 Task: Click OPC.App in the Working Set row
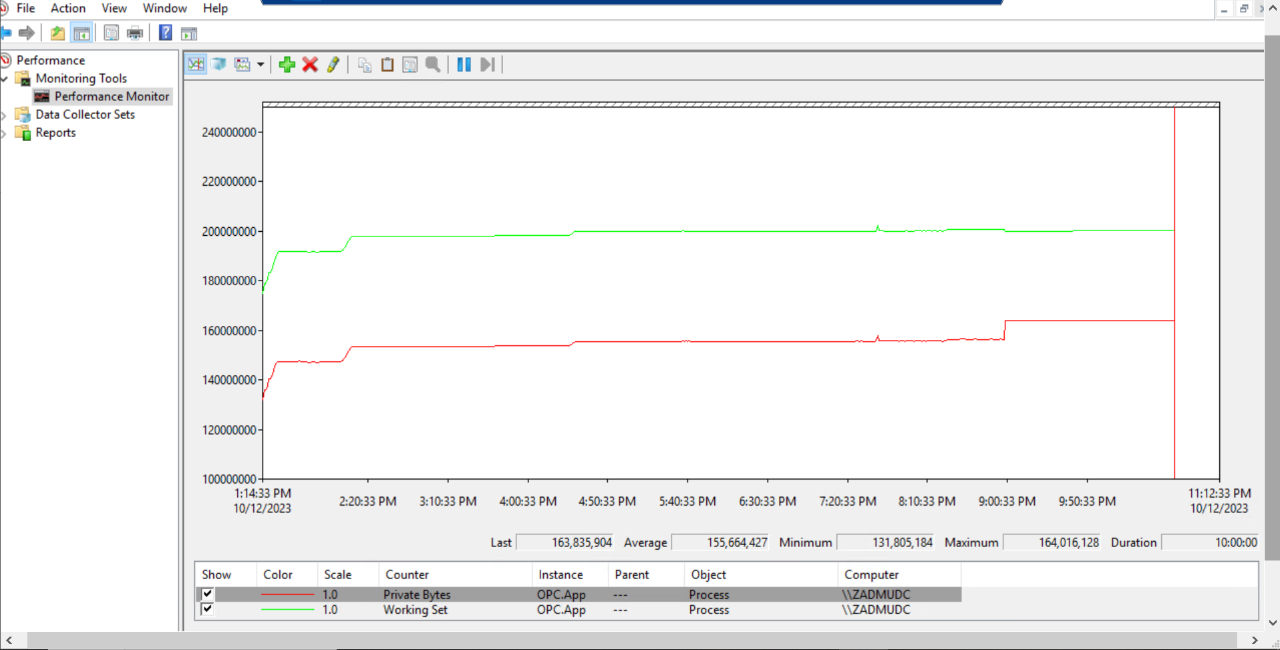(561, 610)
